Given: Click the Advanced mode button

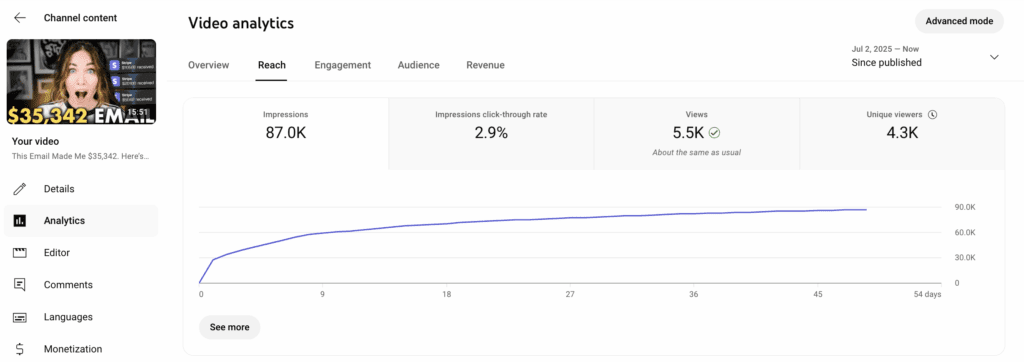Looking at the screenshot, I should (x=959, y=21).
